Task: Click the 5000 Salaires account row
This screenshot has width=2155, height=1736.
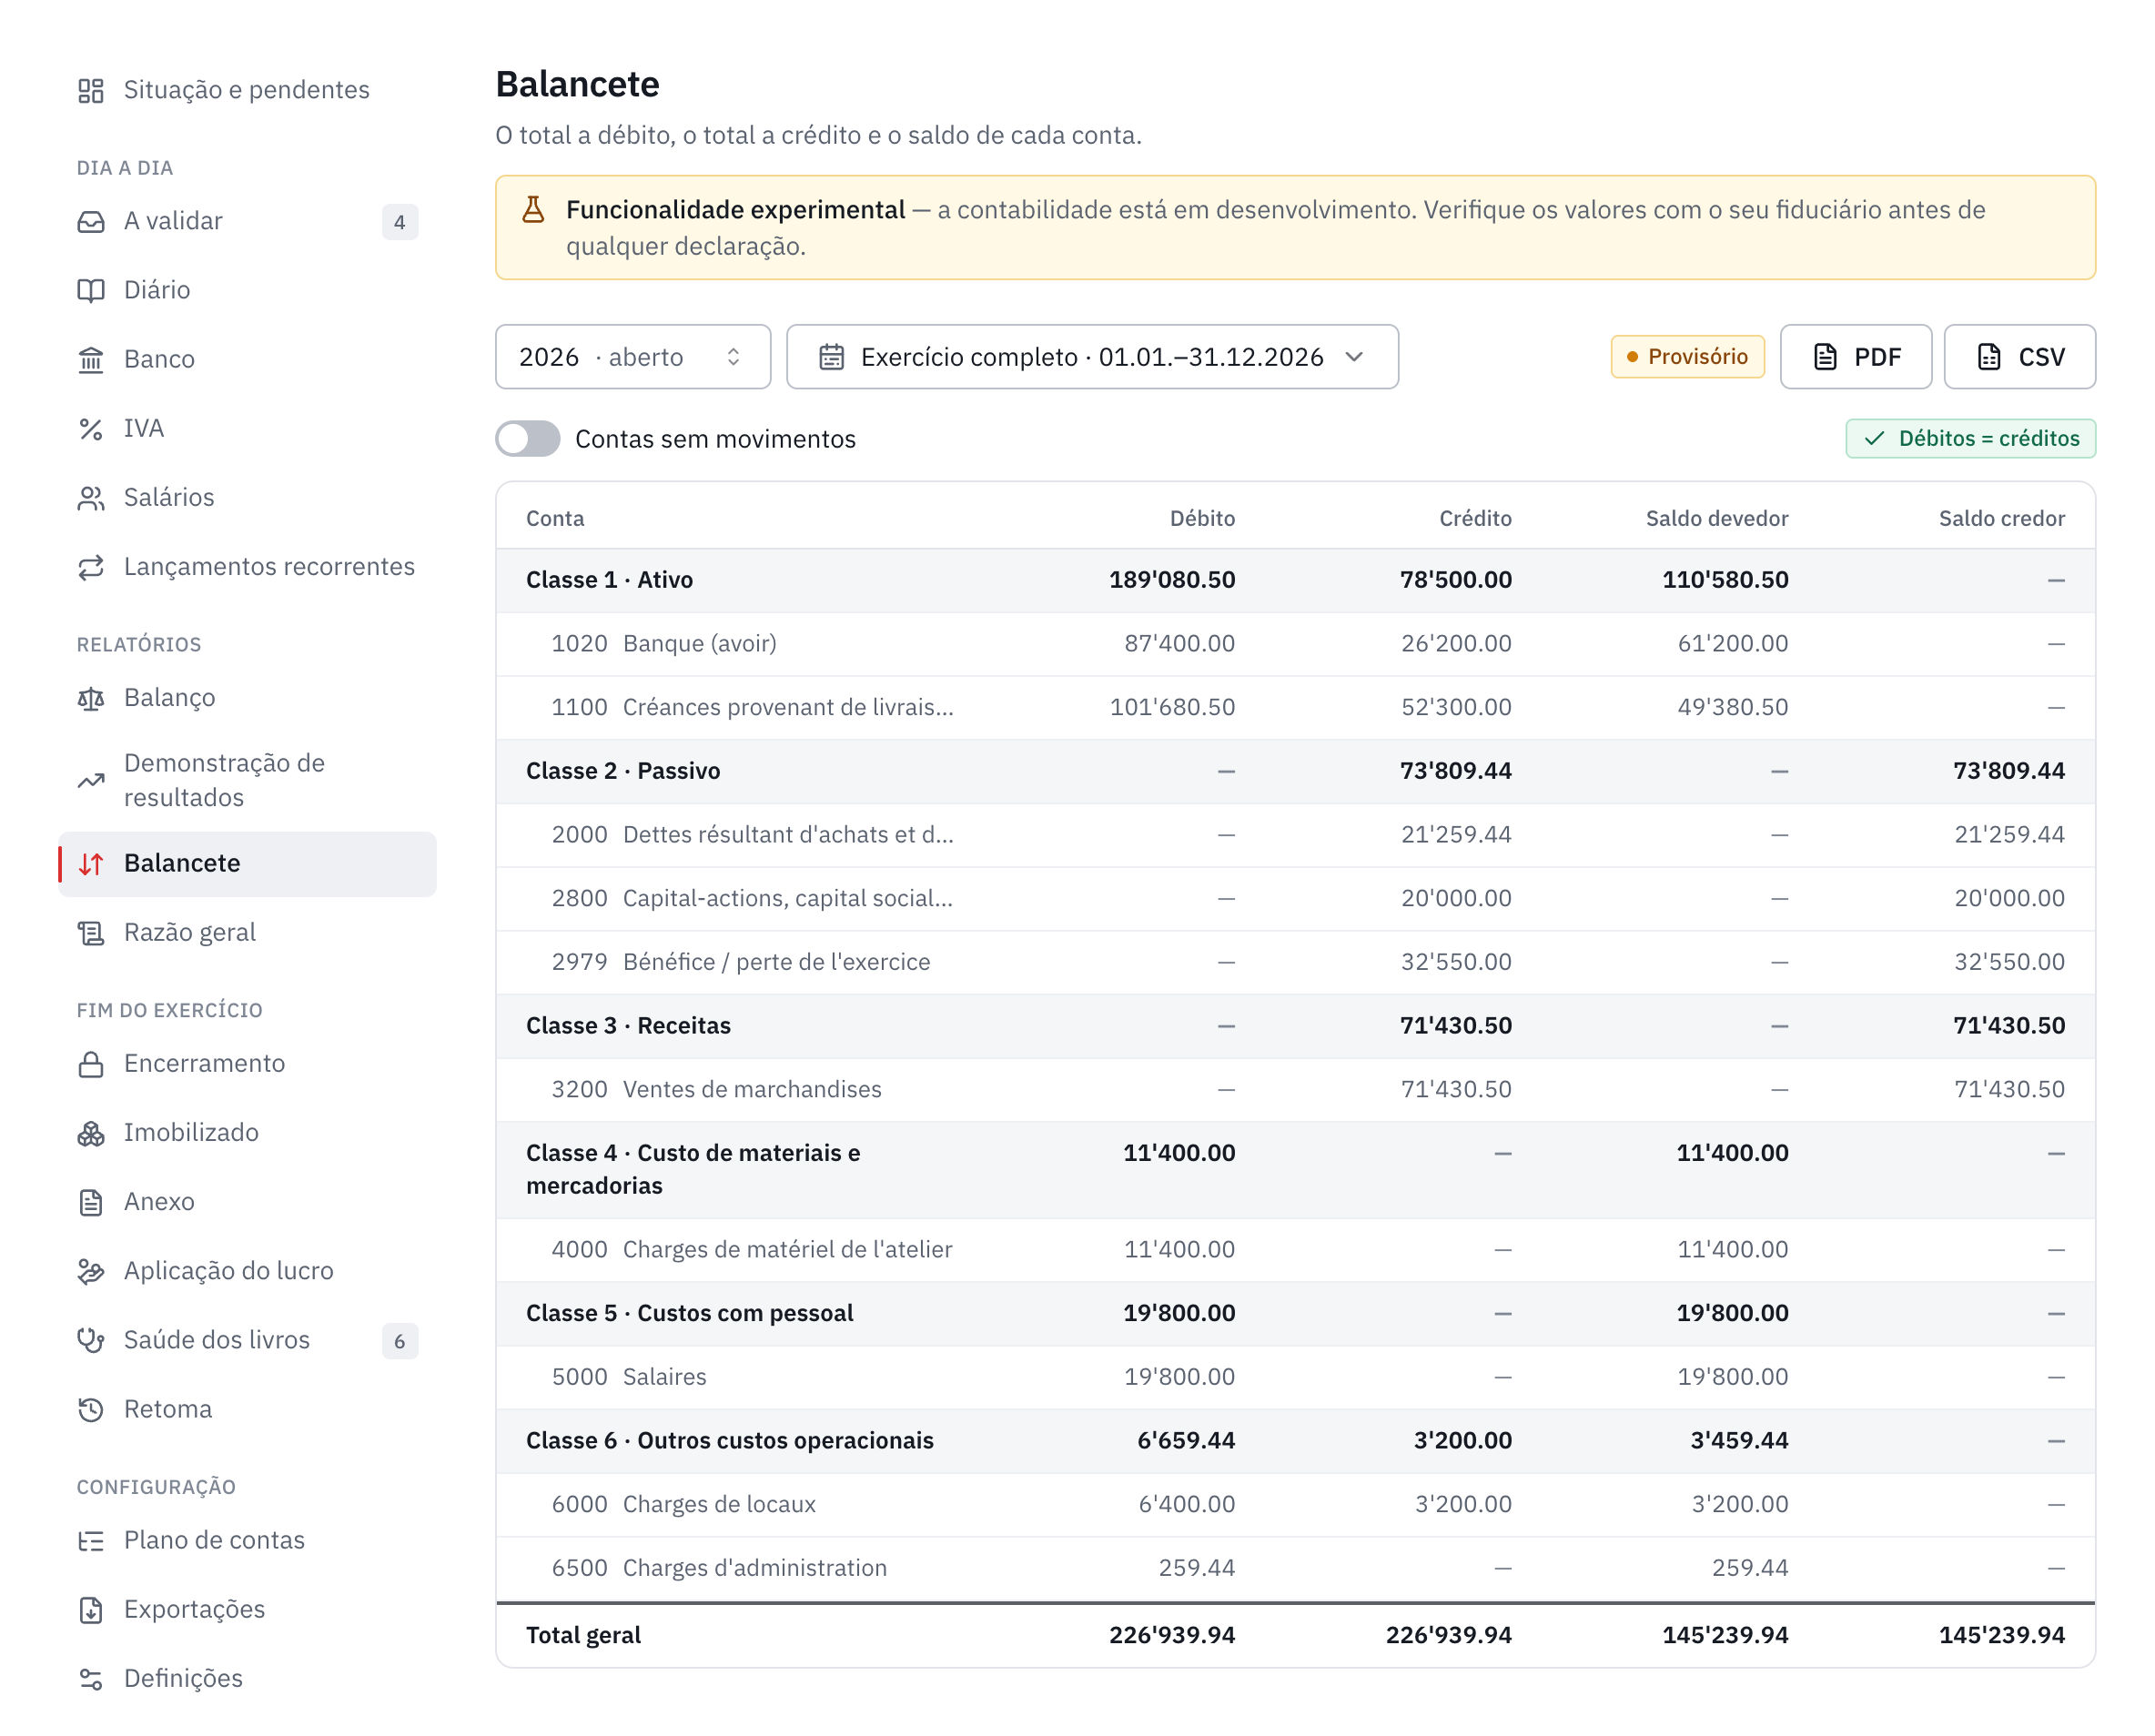Action: [1295, 1377]
